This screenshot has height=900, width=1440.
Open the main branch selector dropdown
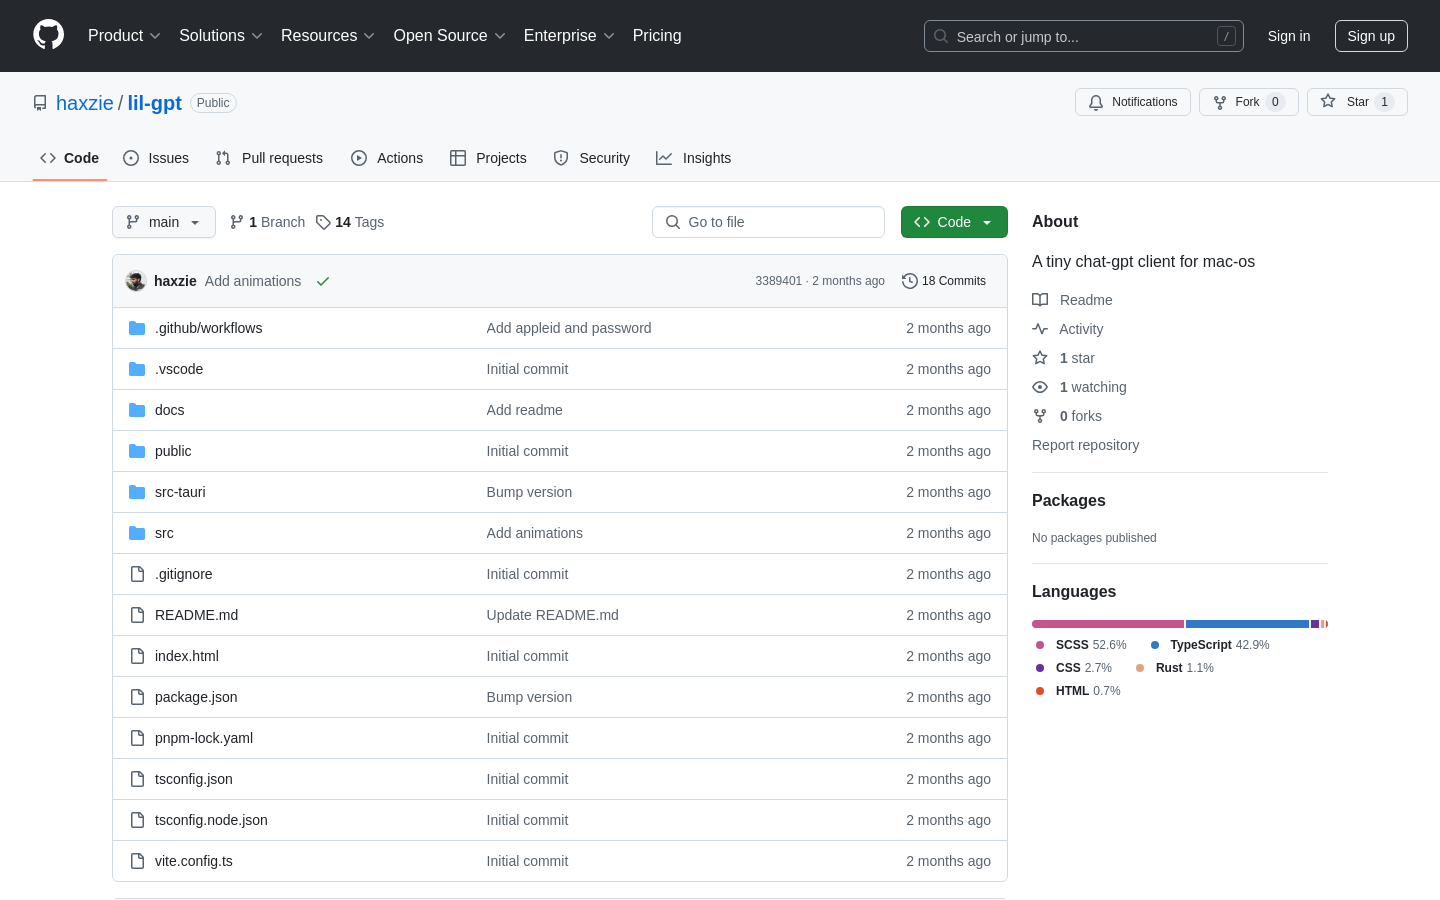coord(164,222)
